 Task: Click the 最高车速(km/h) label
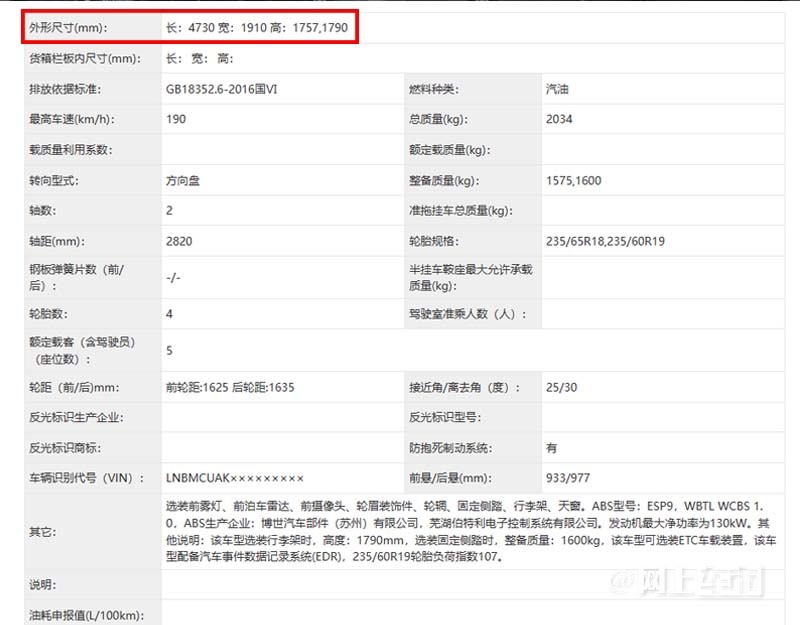click(x=71, y=119)
